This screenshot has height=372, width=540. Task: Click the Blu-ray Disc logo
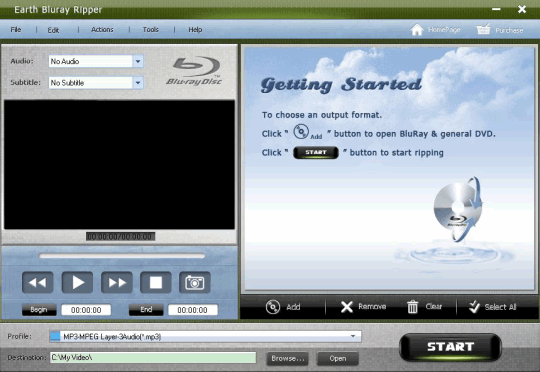(x=195, y=71)
